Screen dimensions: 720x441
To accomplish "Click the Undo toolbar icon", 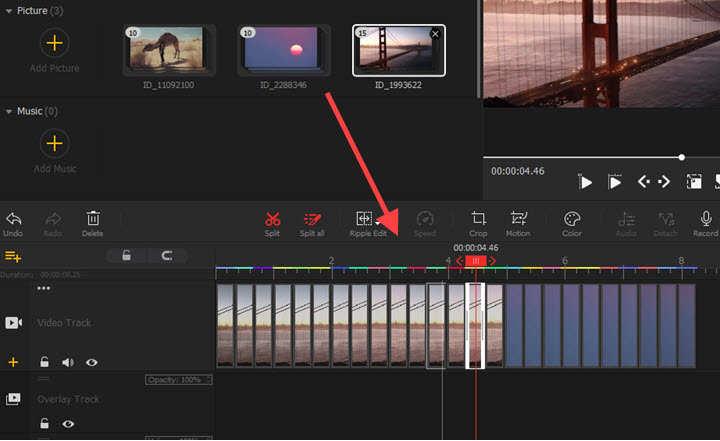I will (x=13, y=220).
